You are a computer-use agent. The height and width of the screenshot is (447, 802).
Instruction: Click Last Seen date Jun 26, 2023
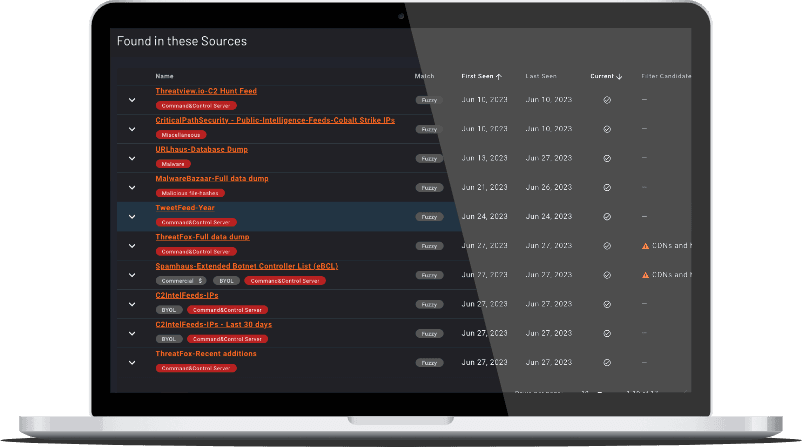[549, 187]
